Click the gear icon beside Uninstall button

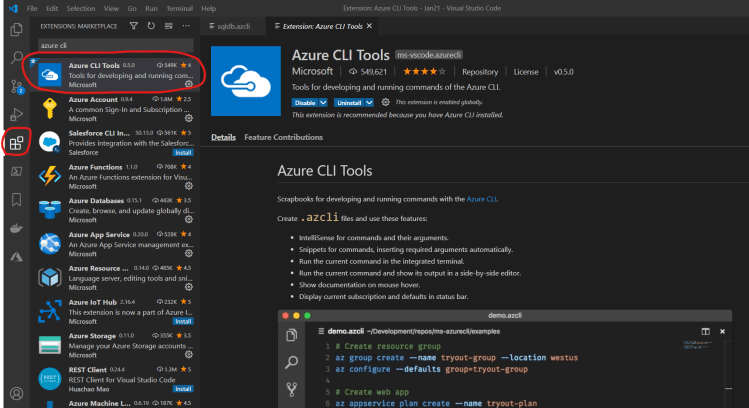pyautogui.click(x=385, y=102)
